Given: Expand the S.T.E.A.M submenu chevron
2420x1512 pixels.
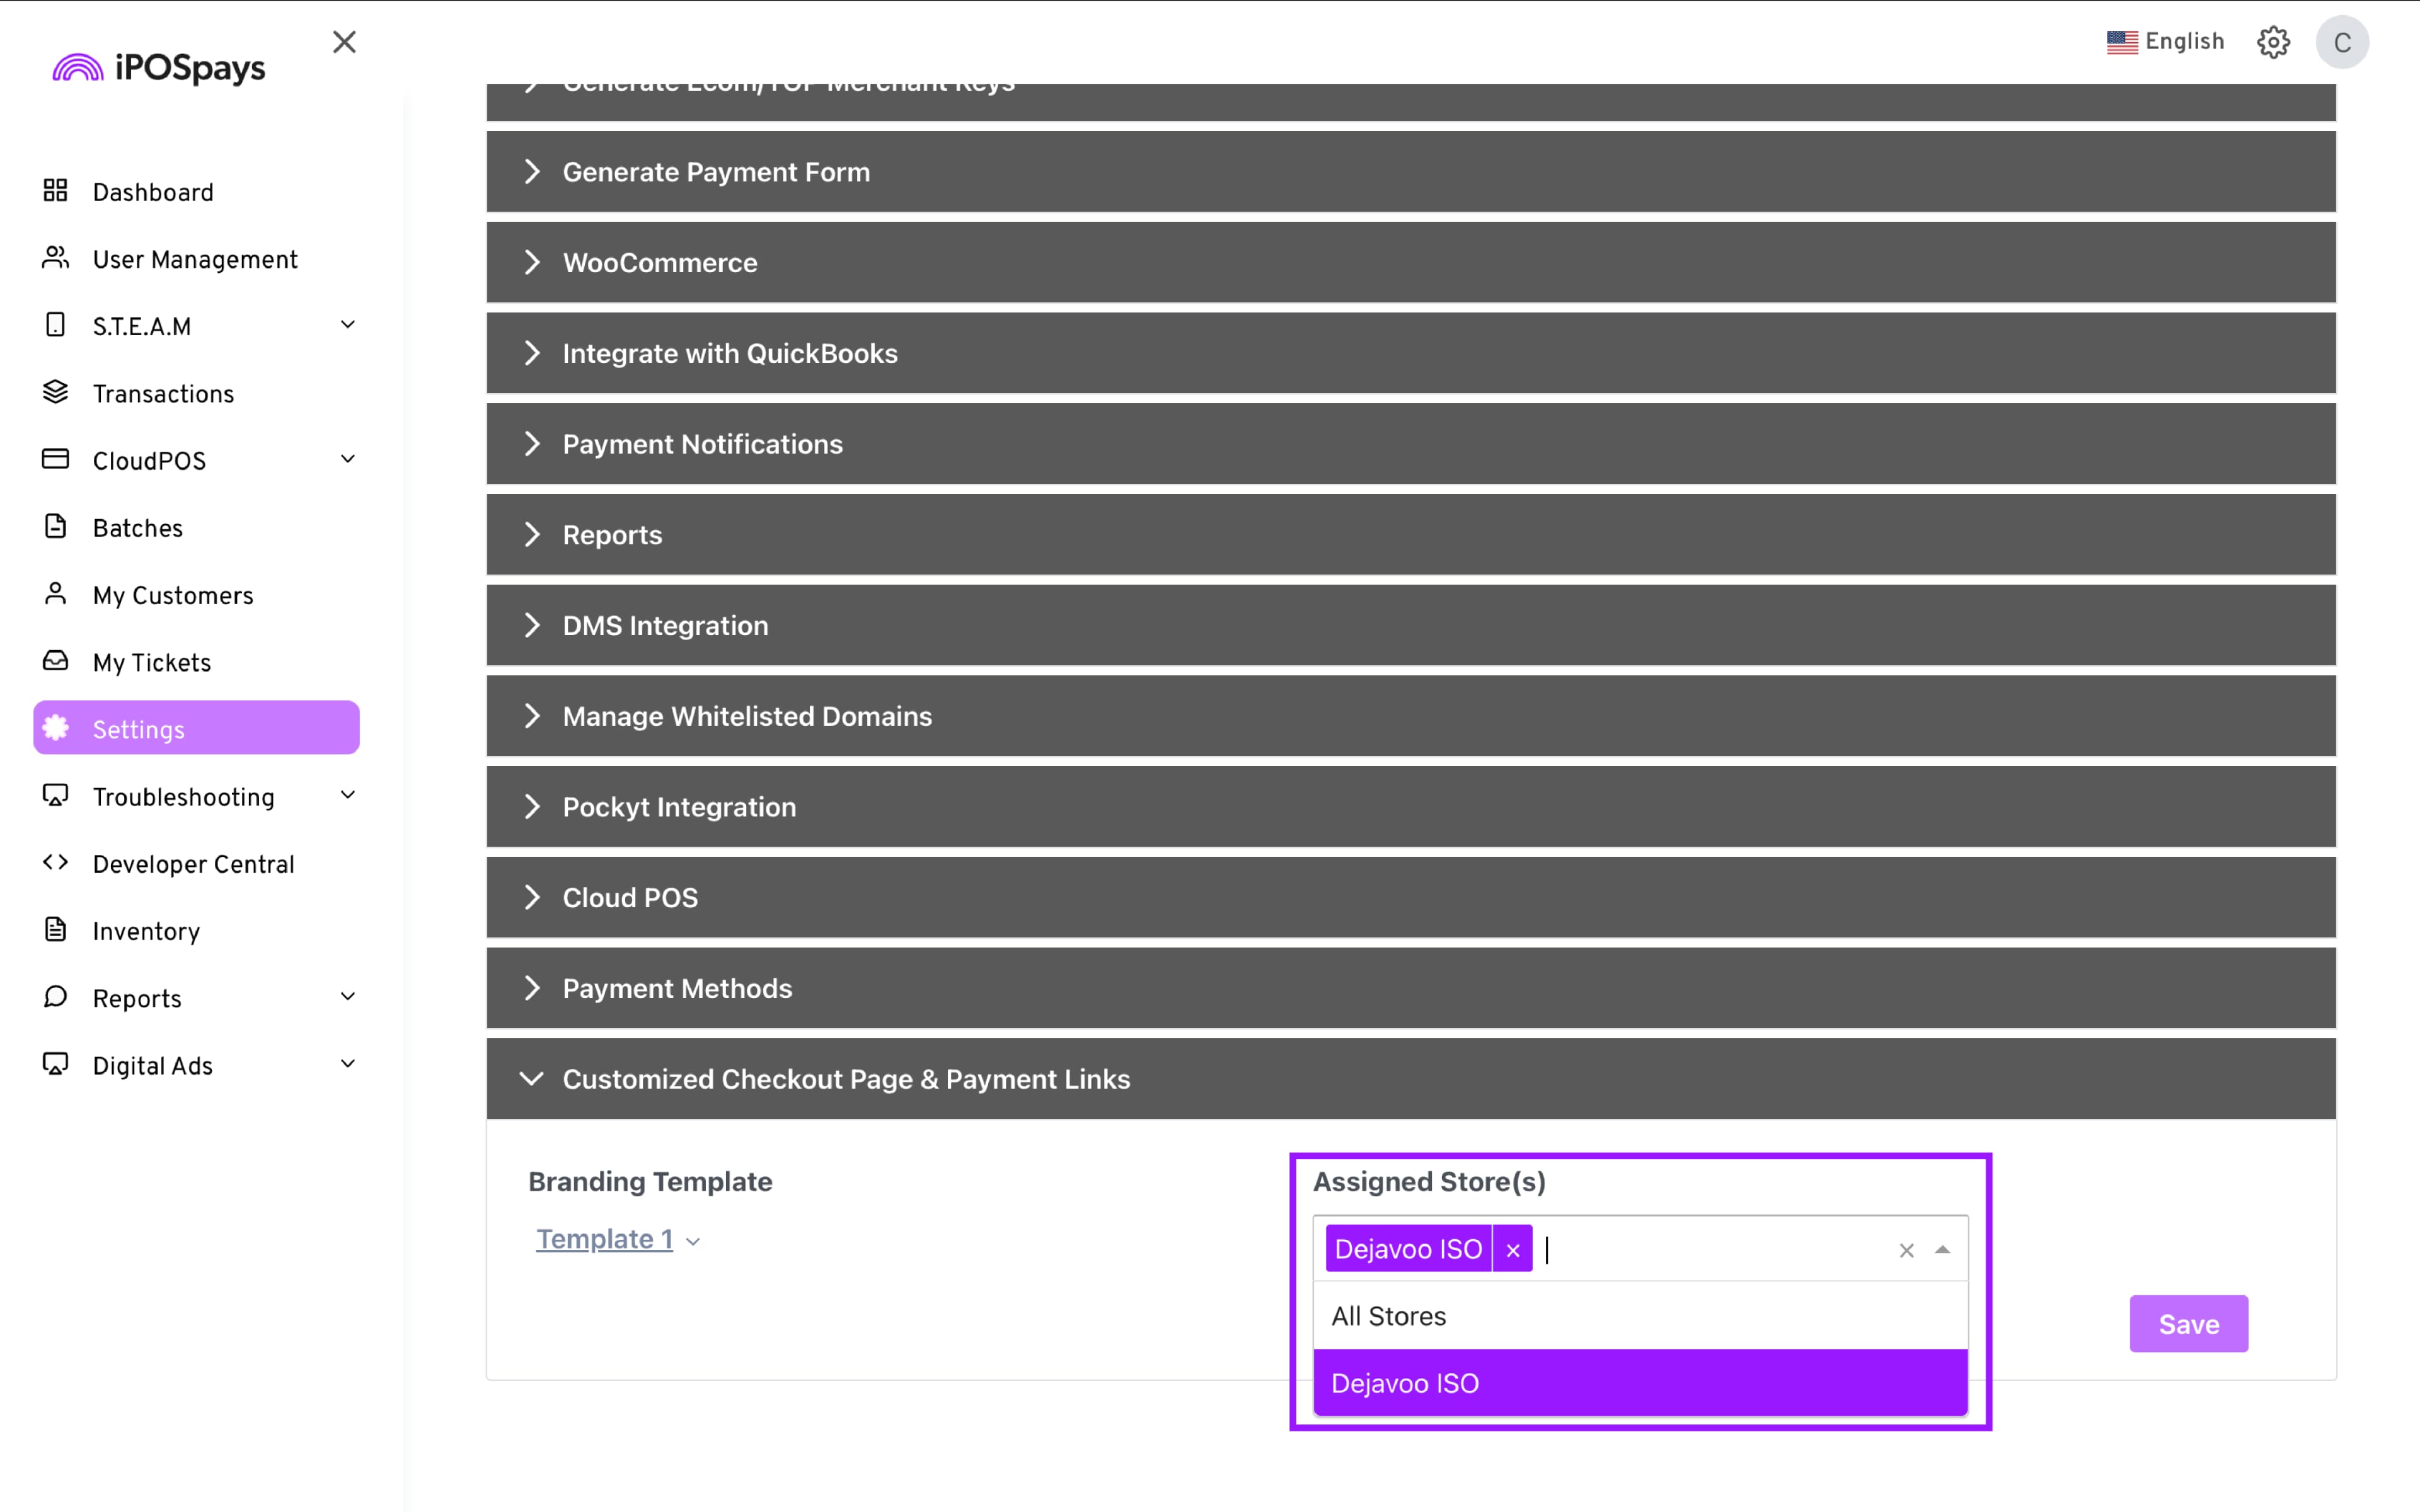Looking at the screenshot, I should click(348, 325).
